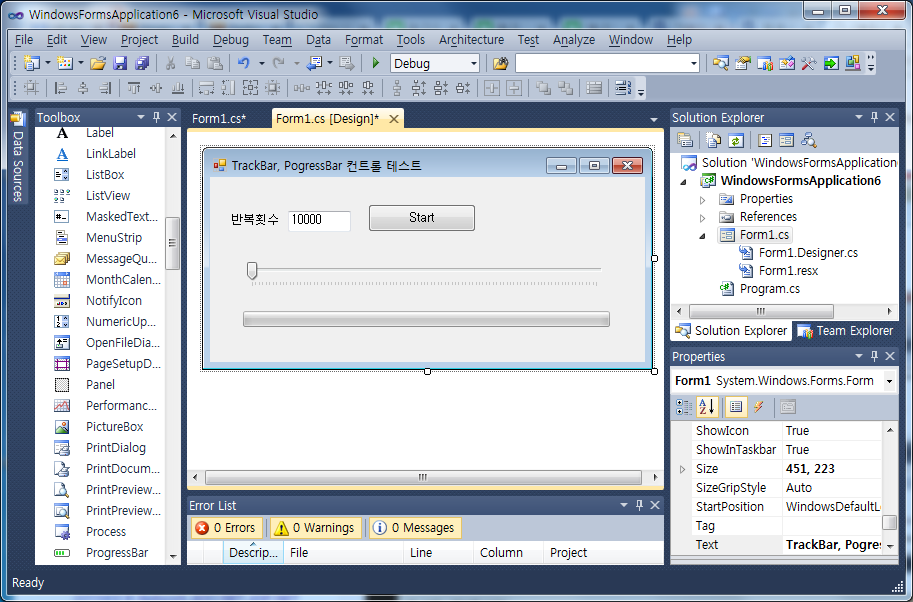Click the Description column header in Error List

[x=253, y=553]
